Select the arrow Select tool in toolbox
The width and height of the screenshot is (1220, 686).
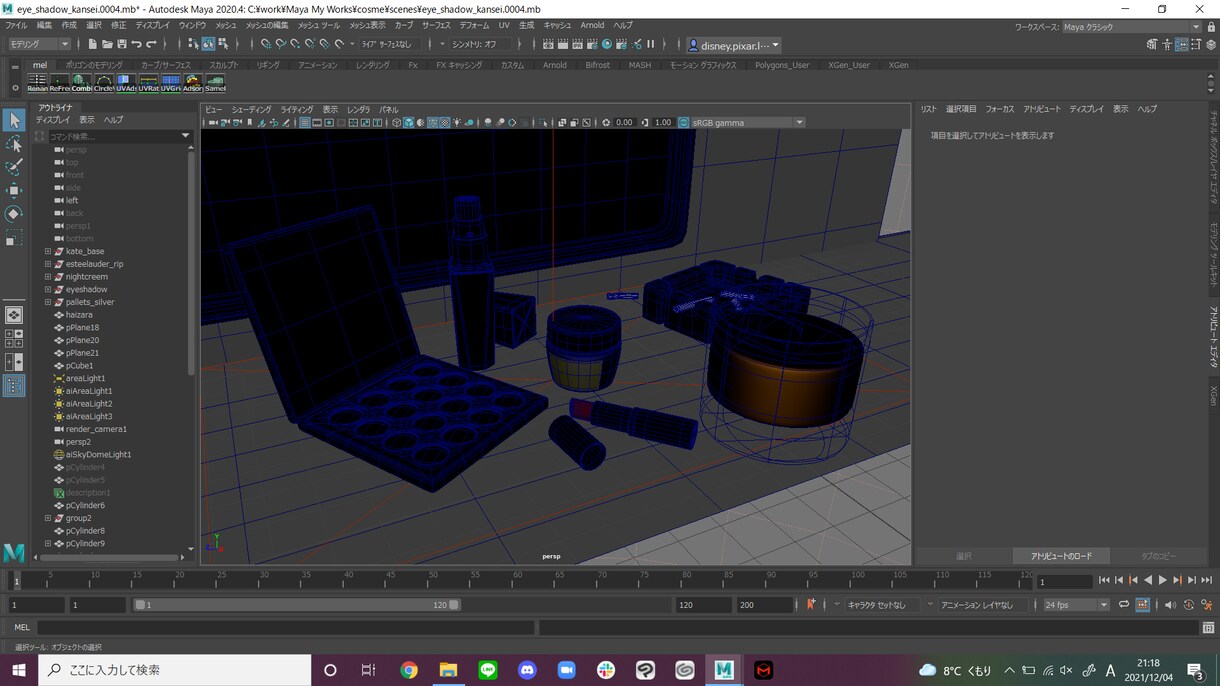[14, 120]
